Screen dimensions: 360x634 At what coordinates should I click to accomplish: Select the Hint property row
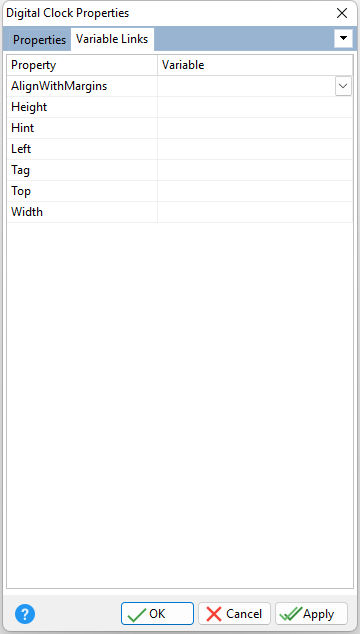point(180,128)
